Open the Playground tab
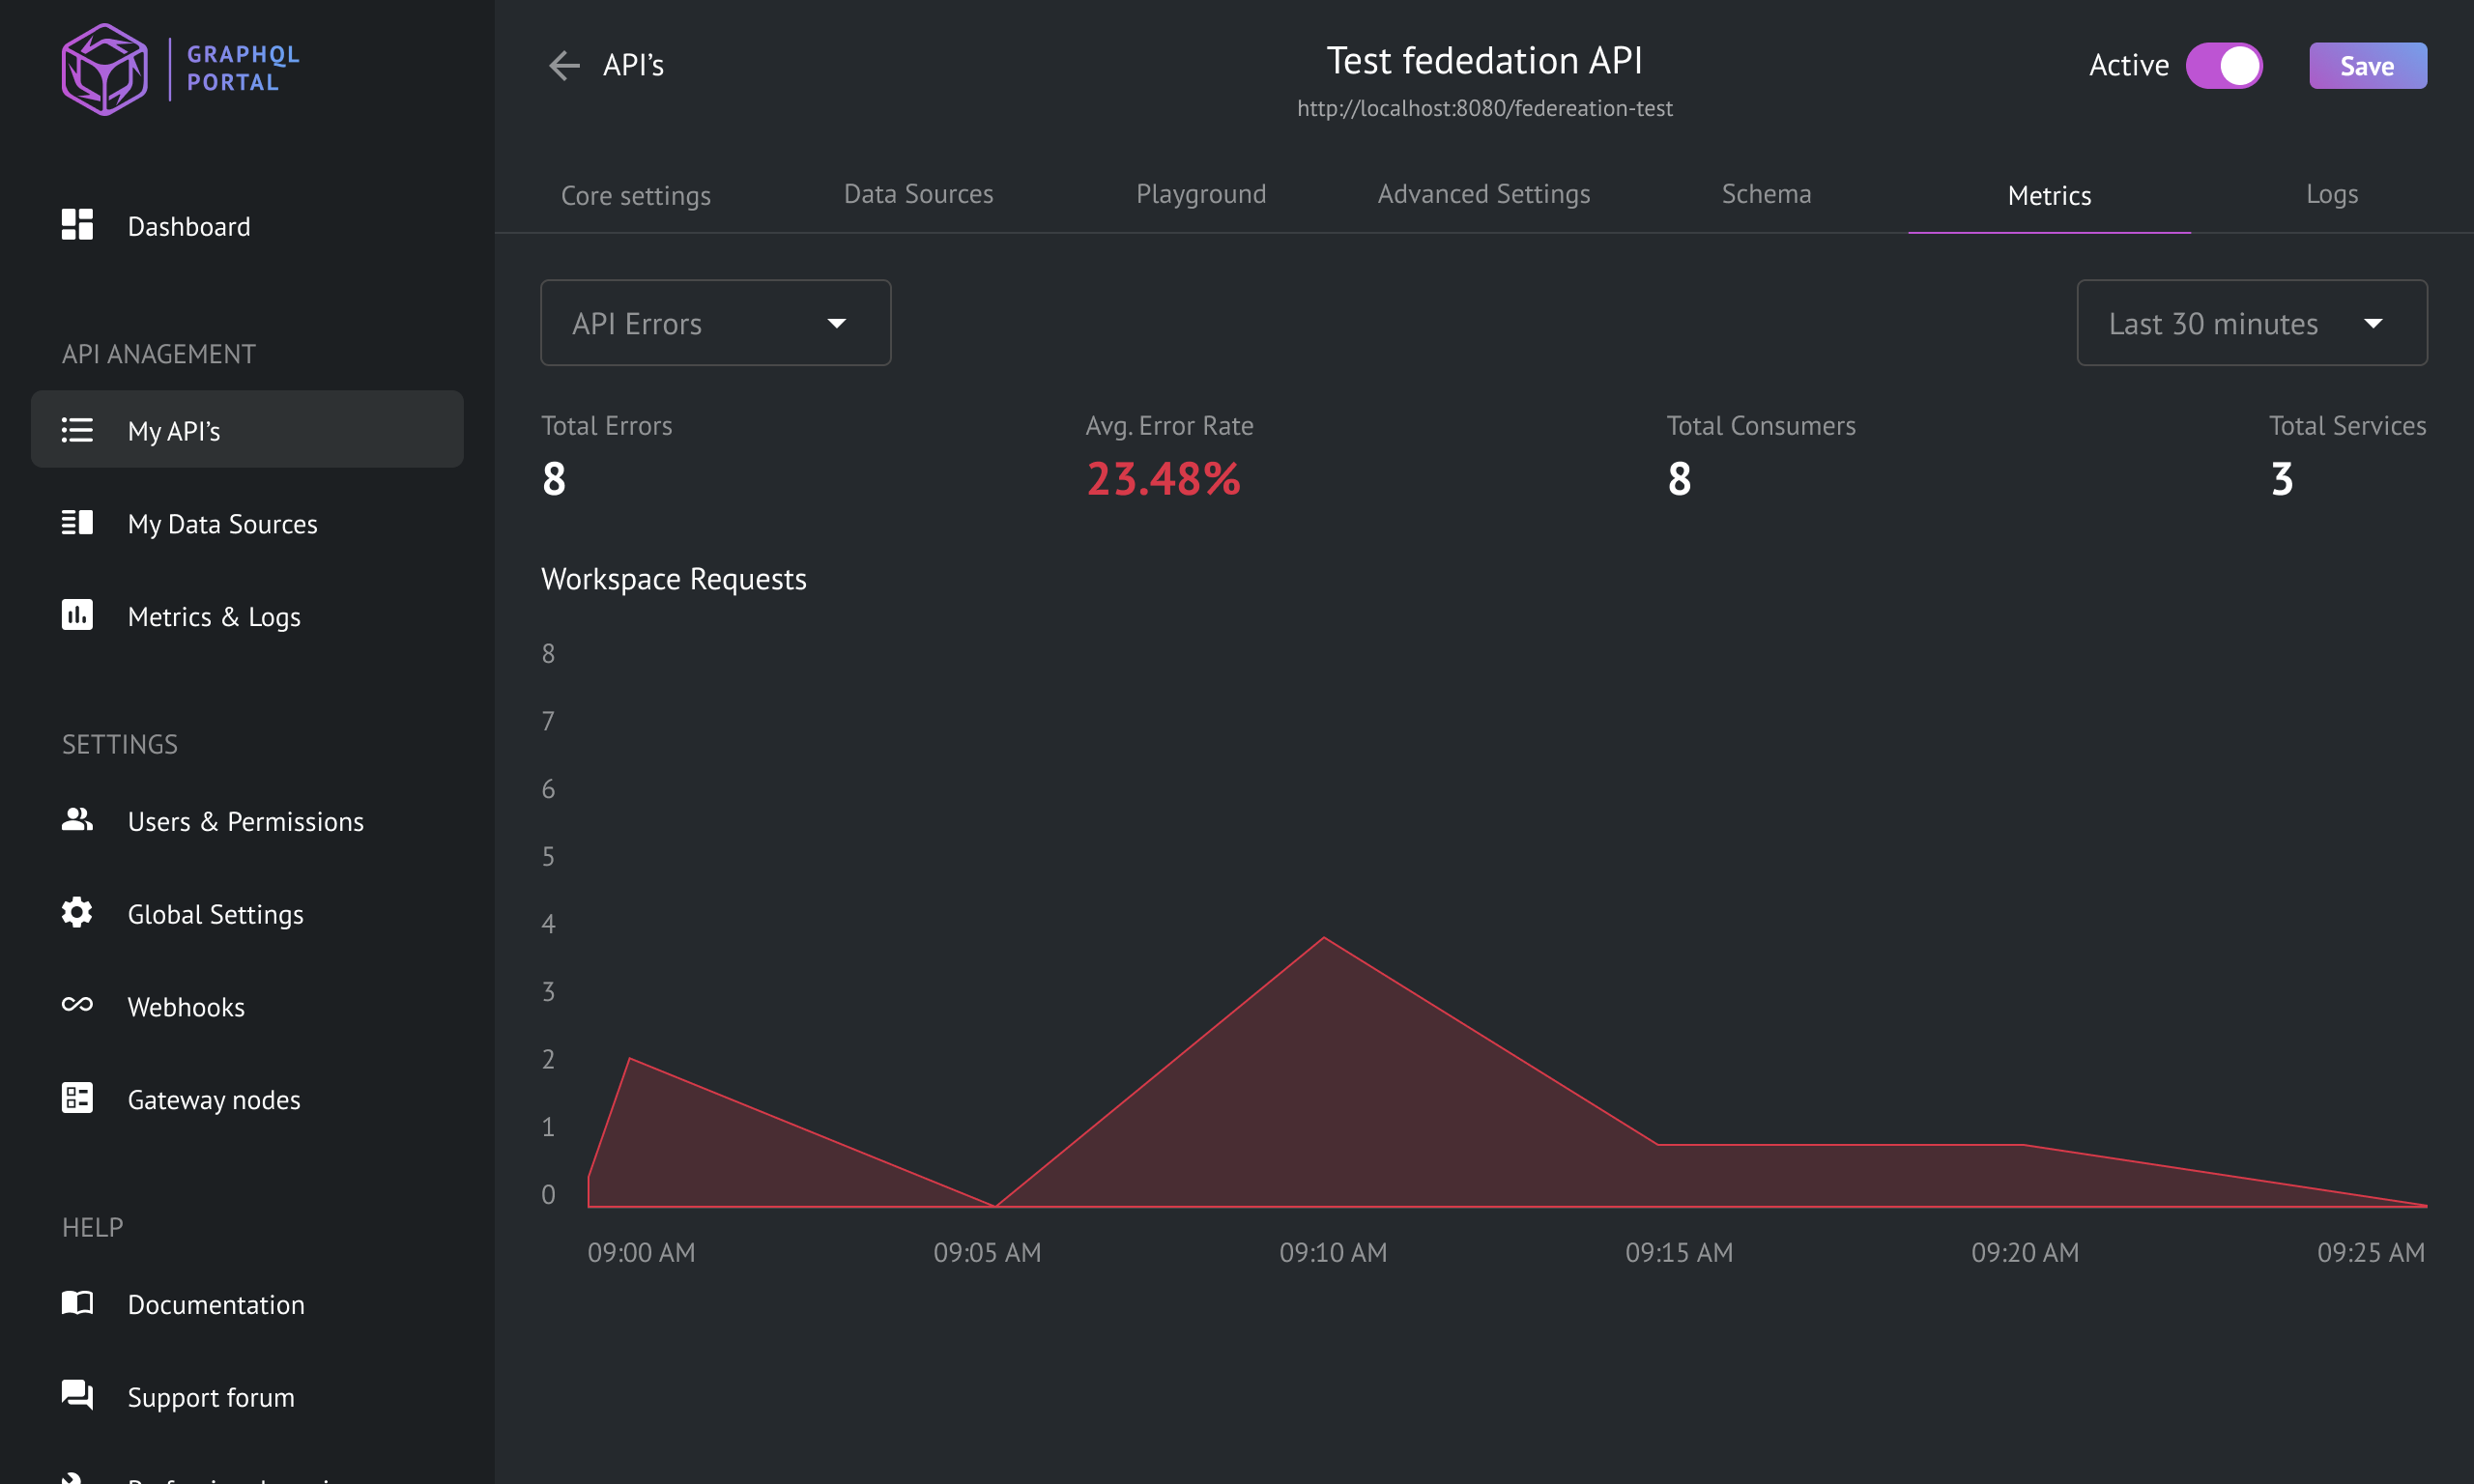Viewport: 2474px width, 1484px height. [1201, 194]
